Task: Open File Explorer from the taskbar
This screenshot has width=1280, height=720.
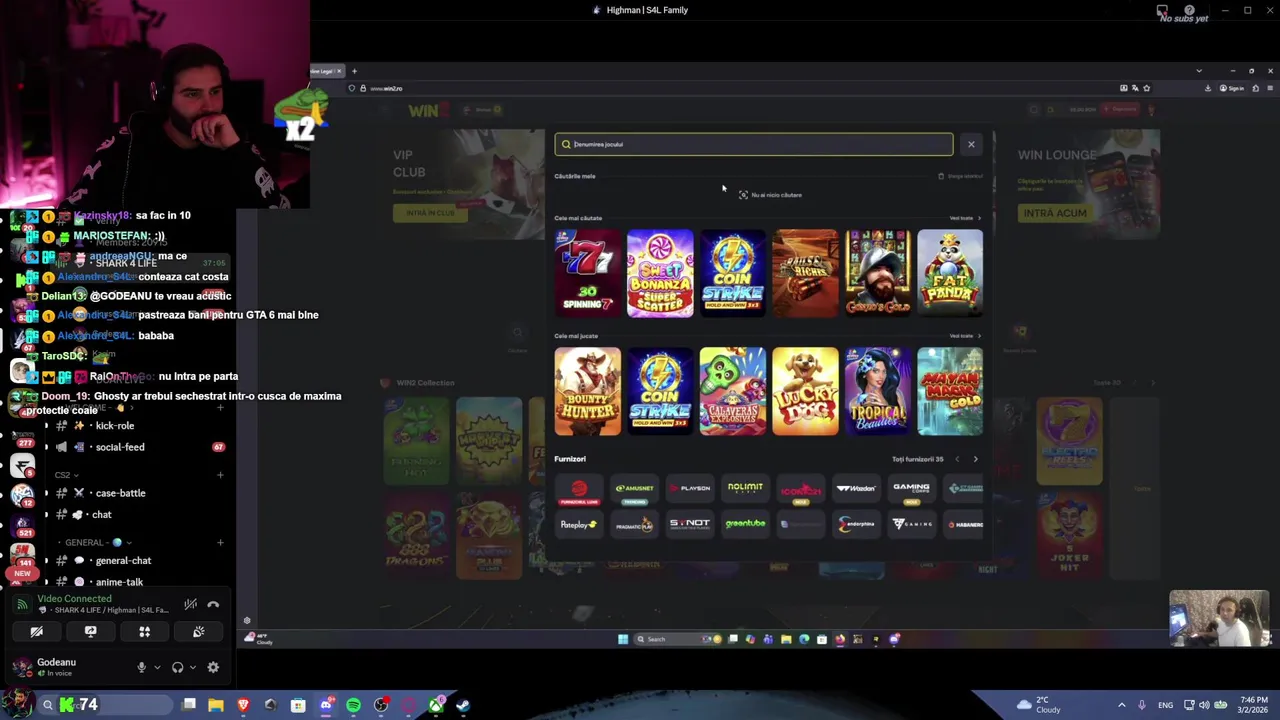Action: [x=215, y=705]
